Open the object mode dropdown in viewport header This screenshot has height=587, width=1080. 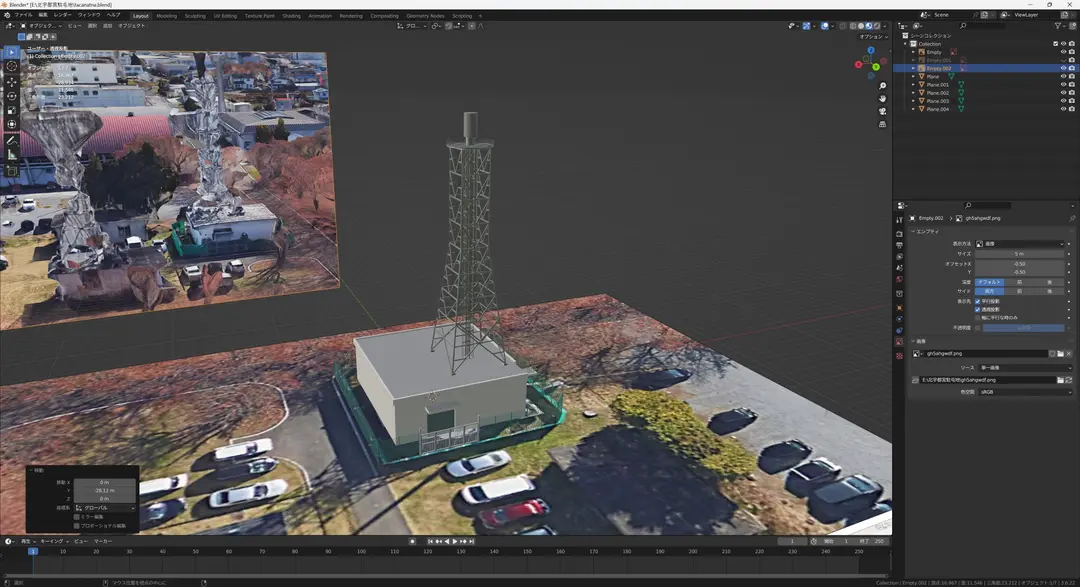(x=41, y=25)
